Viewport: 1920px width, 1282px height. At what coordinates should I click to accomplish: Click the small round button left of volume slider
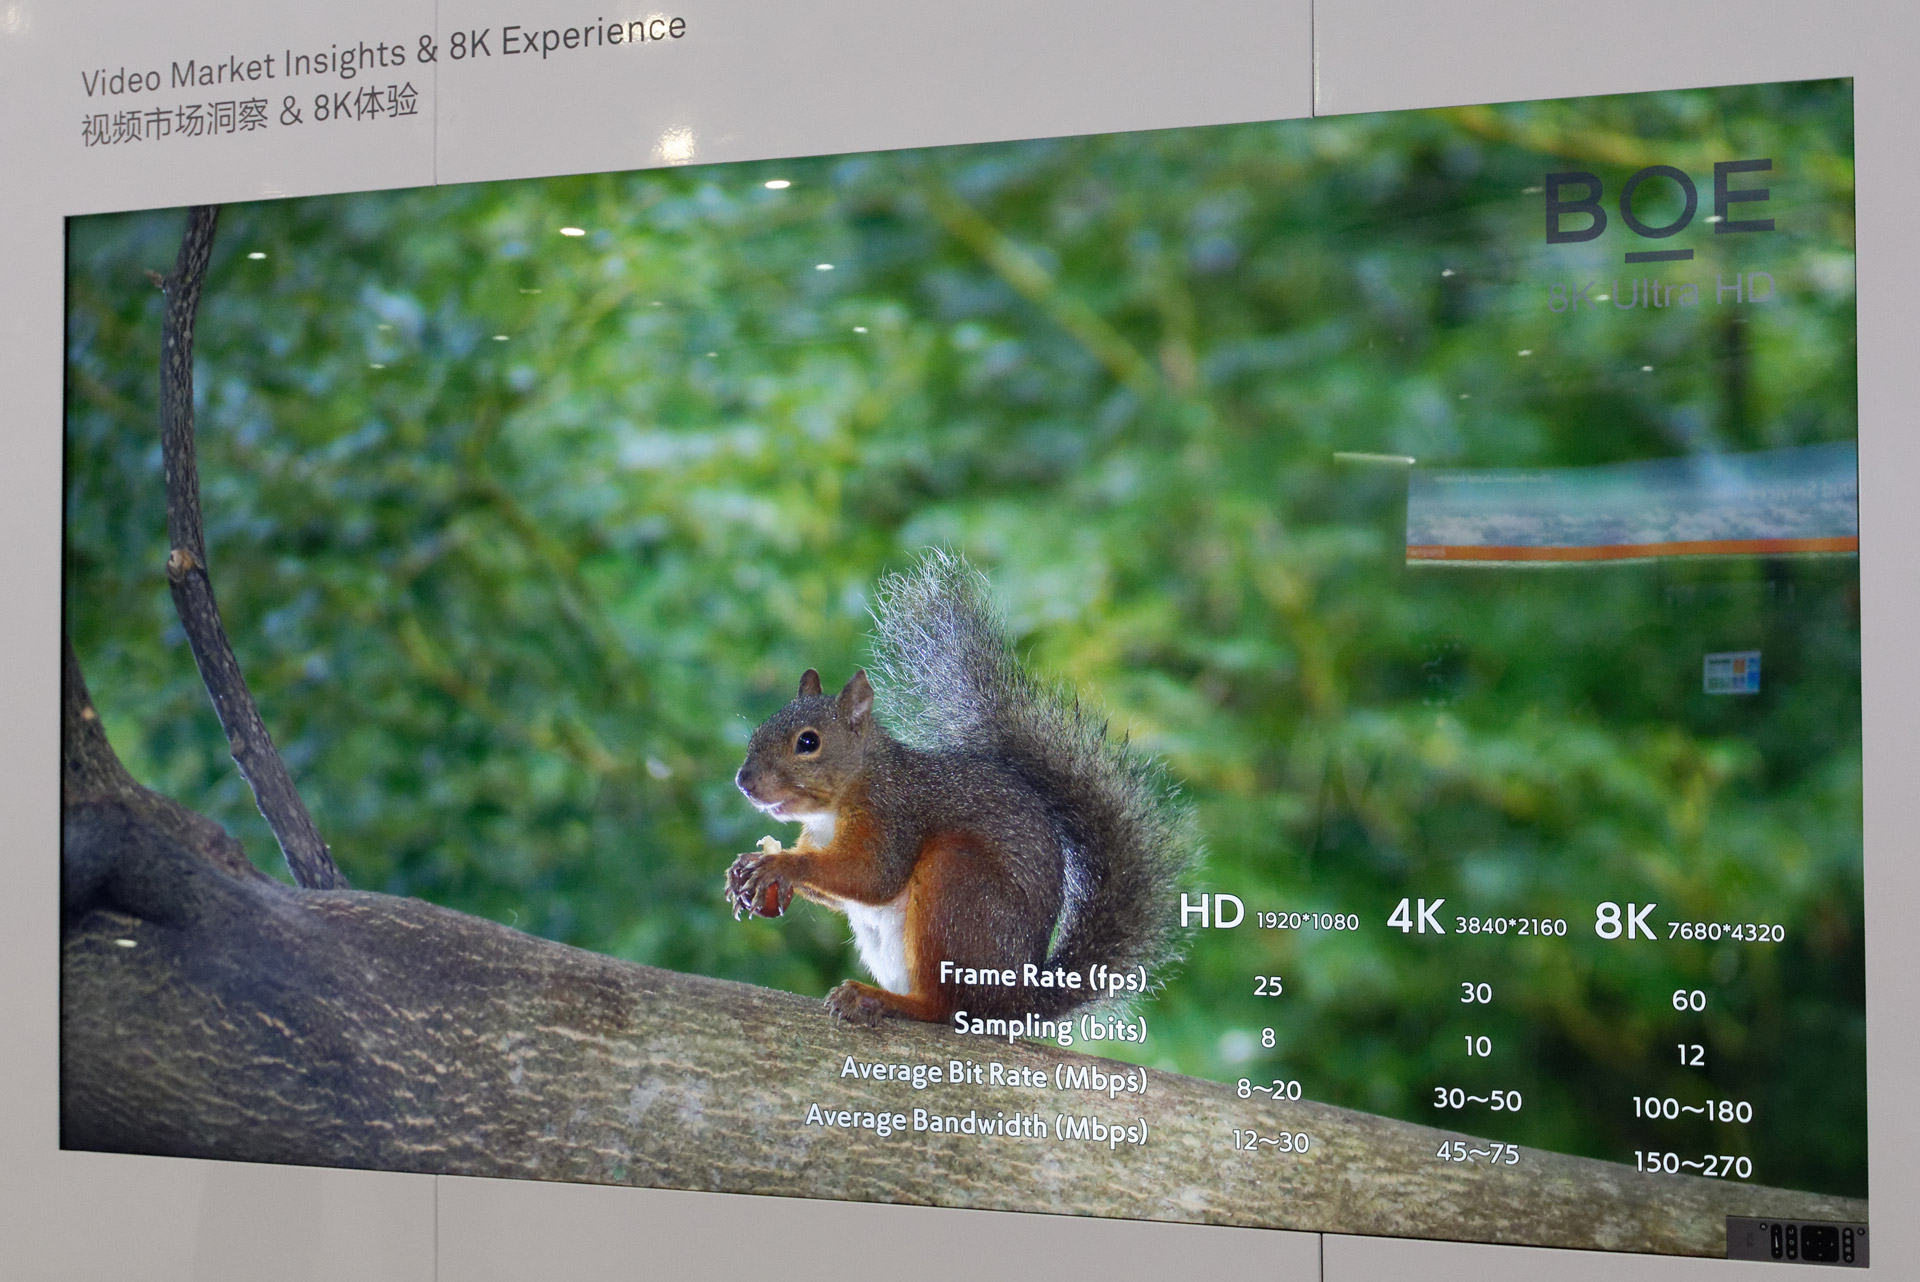(1763, 1227)
